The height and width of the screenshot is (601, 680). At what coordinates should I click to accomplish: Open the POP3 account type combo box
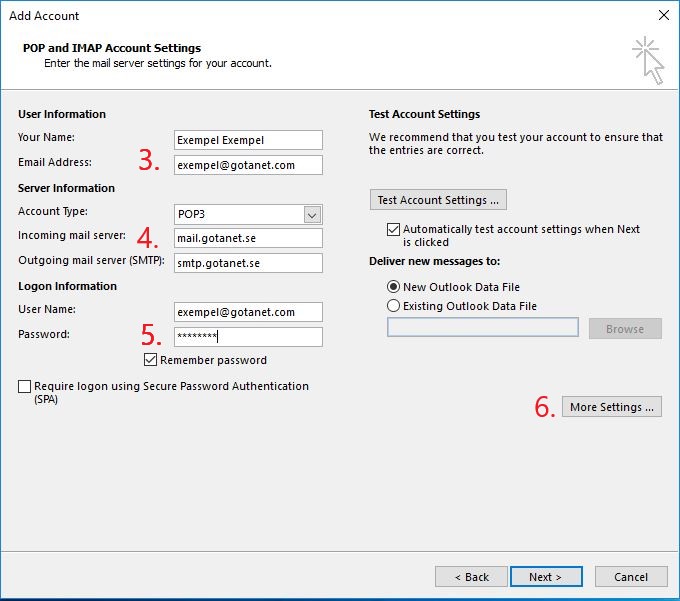point(248,215)
